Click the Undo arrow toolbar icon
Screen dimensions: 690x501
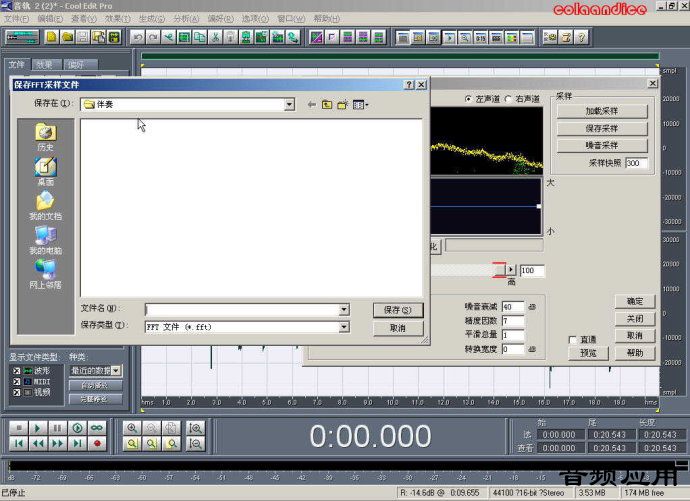click(138, 37)
